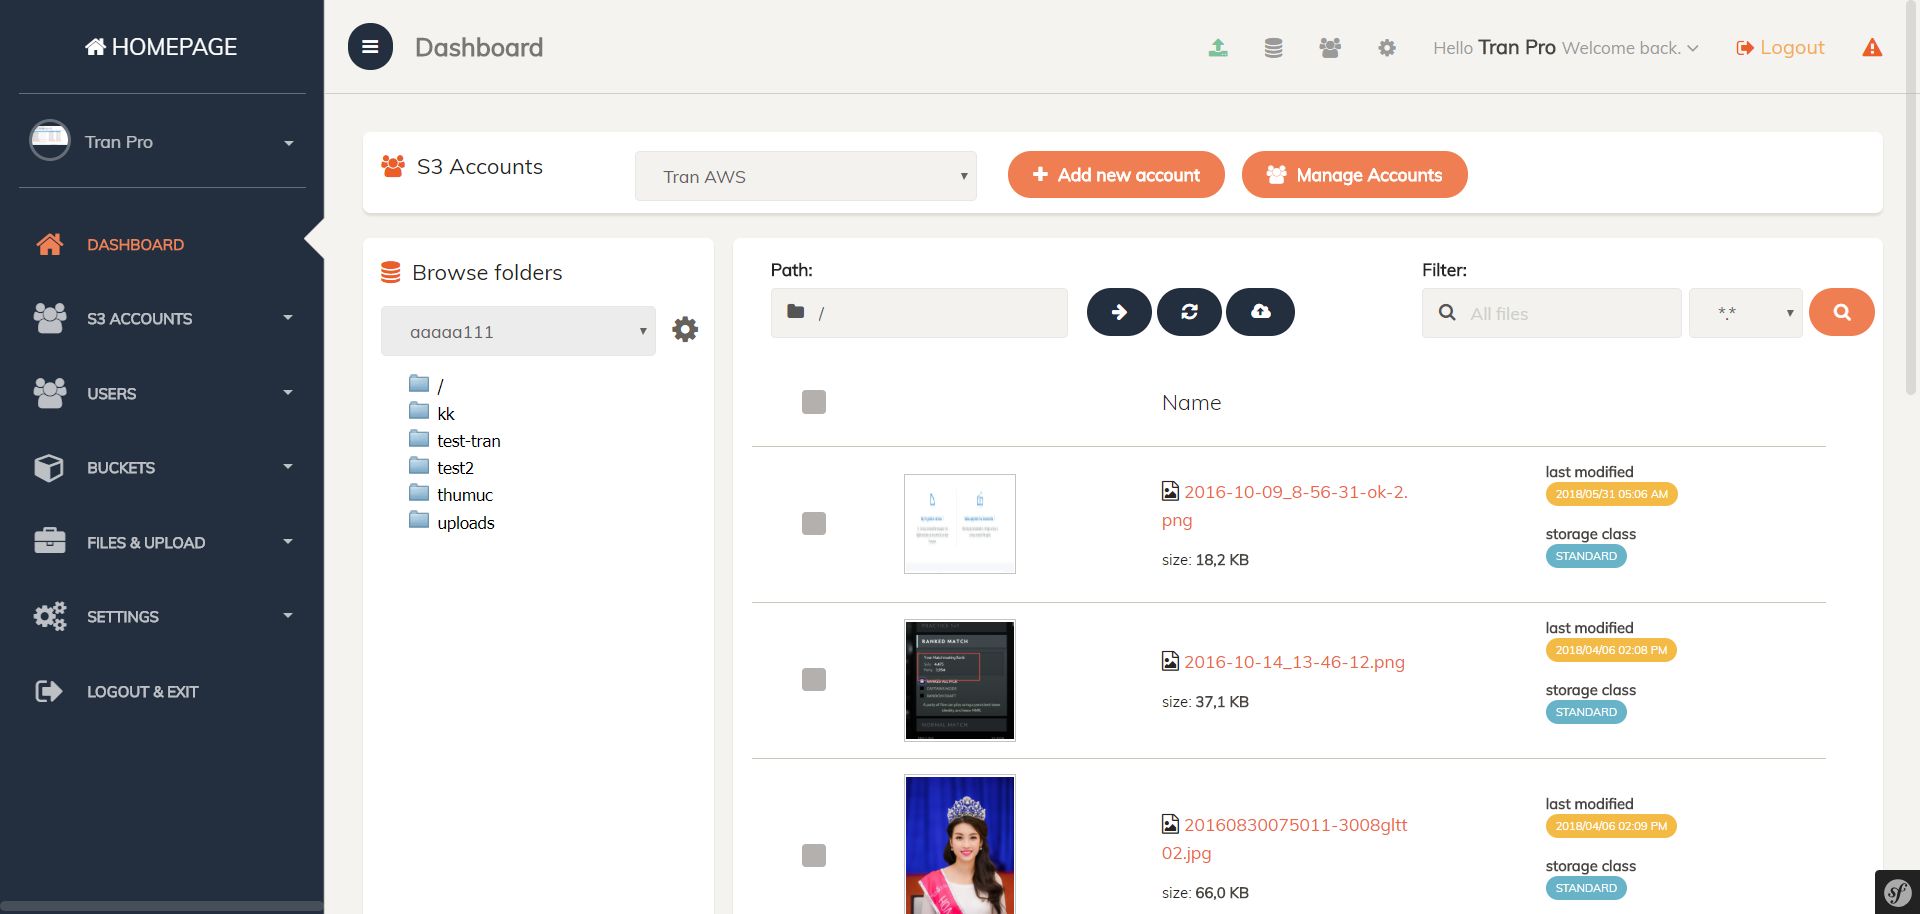The height and width of the screenshot is (914, 1920).
Task: Open the *.* file type dropdown
Action: [x=1745, y=313]
